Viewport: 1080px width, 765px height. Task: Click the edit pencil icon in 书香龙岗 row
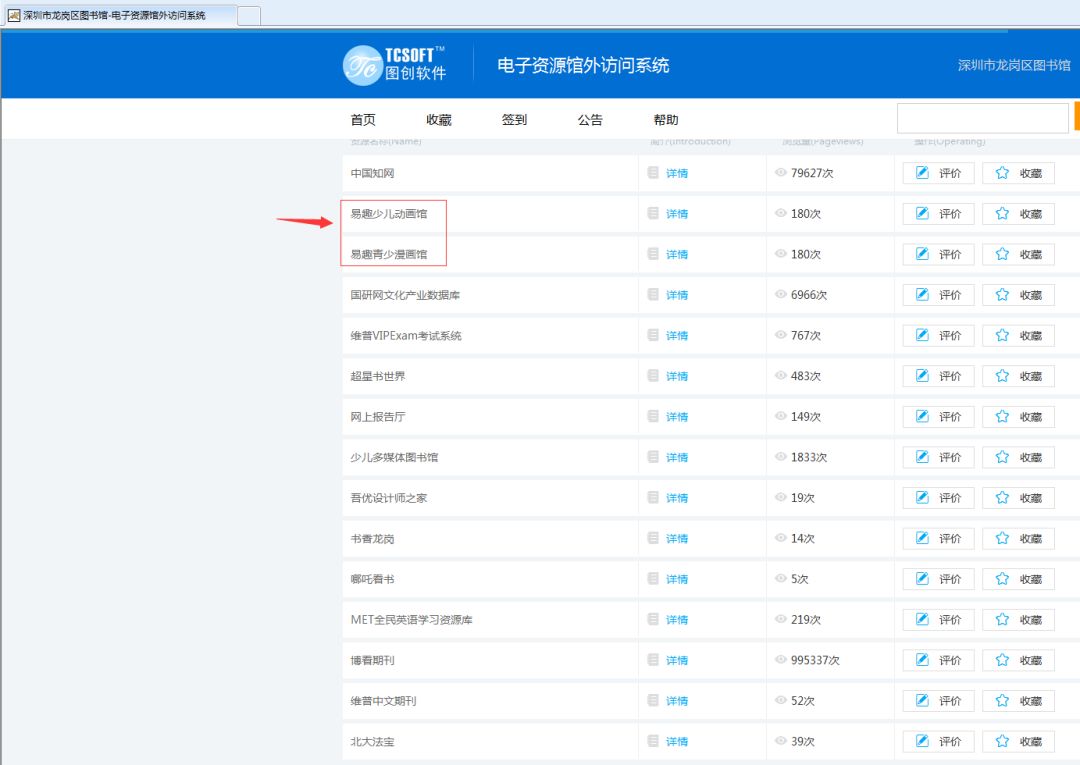[922, 538]
